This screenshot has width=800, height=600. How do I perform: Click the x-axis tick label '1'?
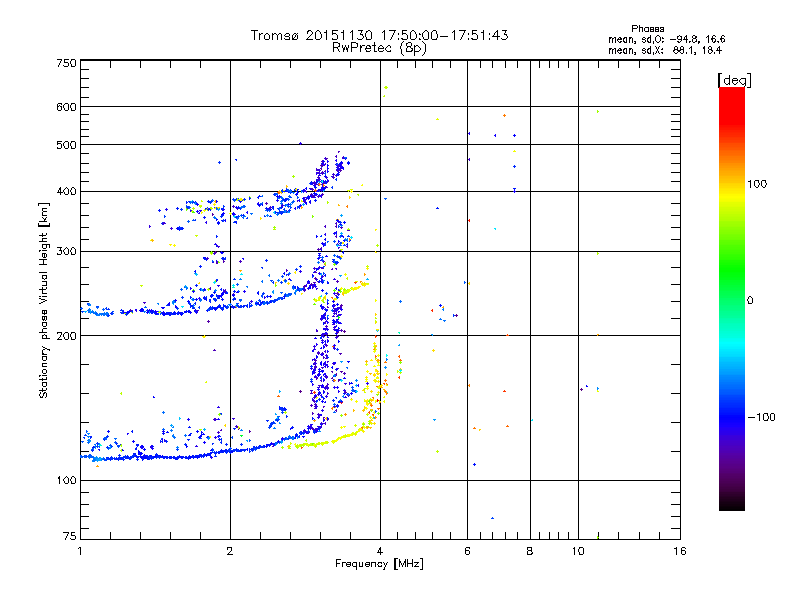80,551
